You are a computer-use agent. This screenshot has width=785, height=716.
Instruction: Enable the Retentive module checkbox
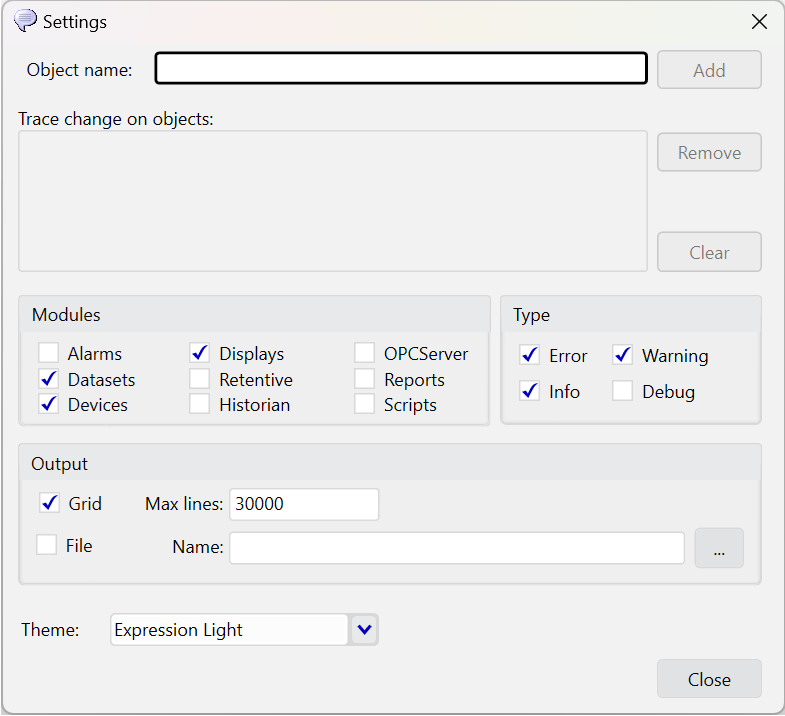200,379
